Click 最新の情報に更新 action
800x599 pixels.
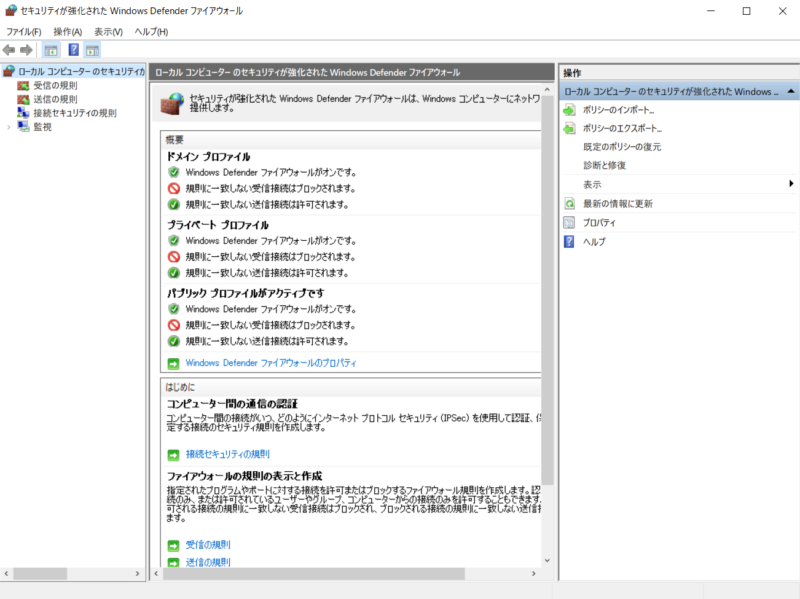(618, 204)
